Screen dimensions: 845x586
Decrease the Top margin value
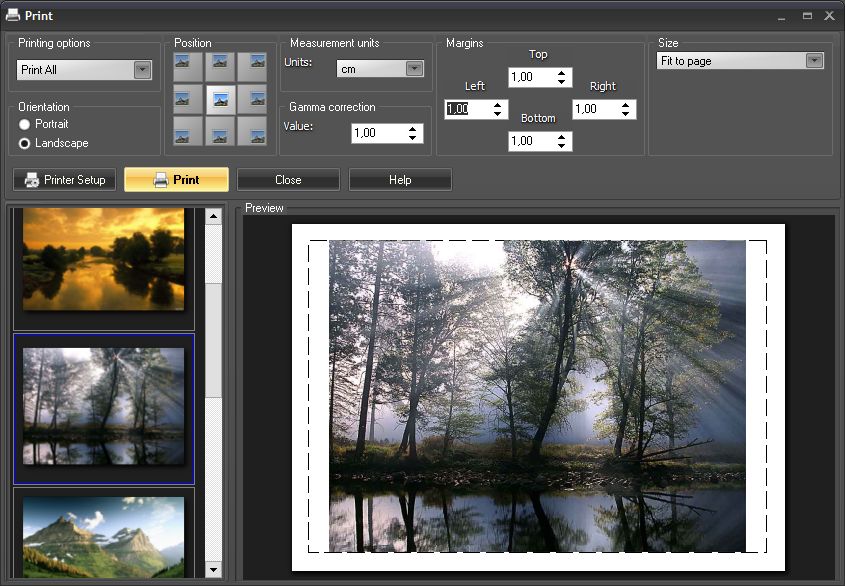point(562,82)
